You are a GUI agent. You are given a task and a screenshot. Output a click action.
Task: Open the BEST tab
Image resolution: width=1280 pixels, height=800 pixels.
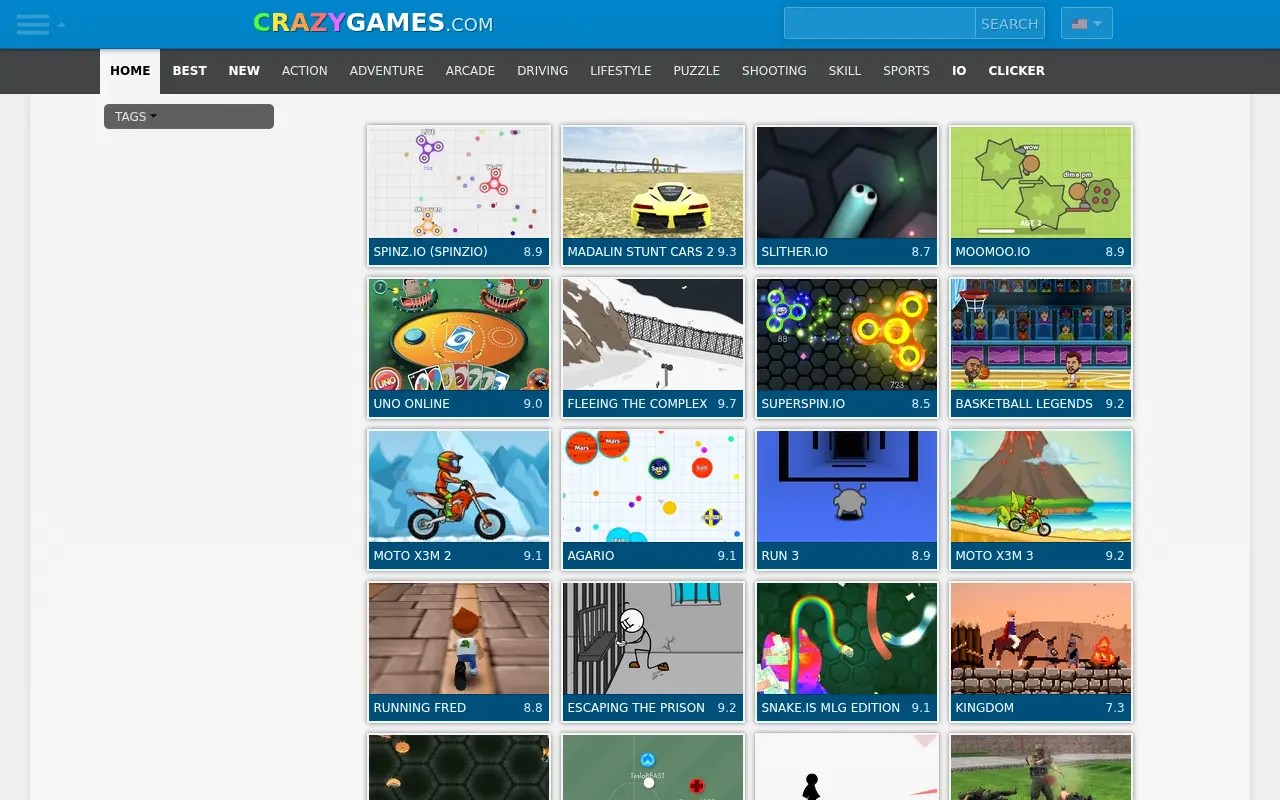point(189,71)
